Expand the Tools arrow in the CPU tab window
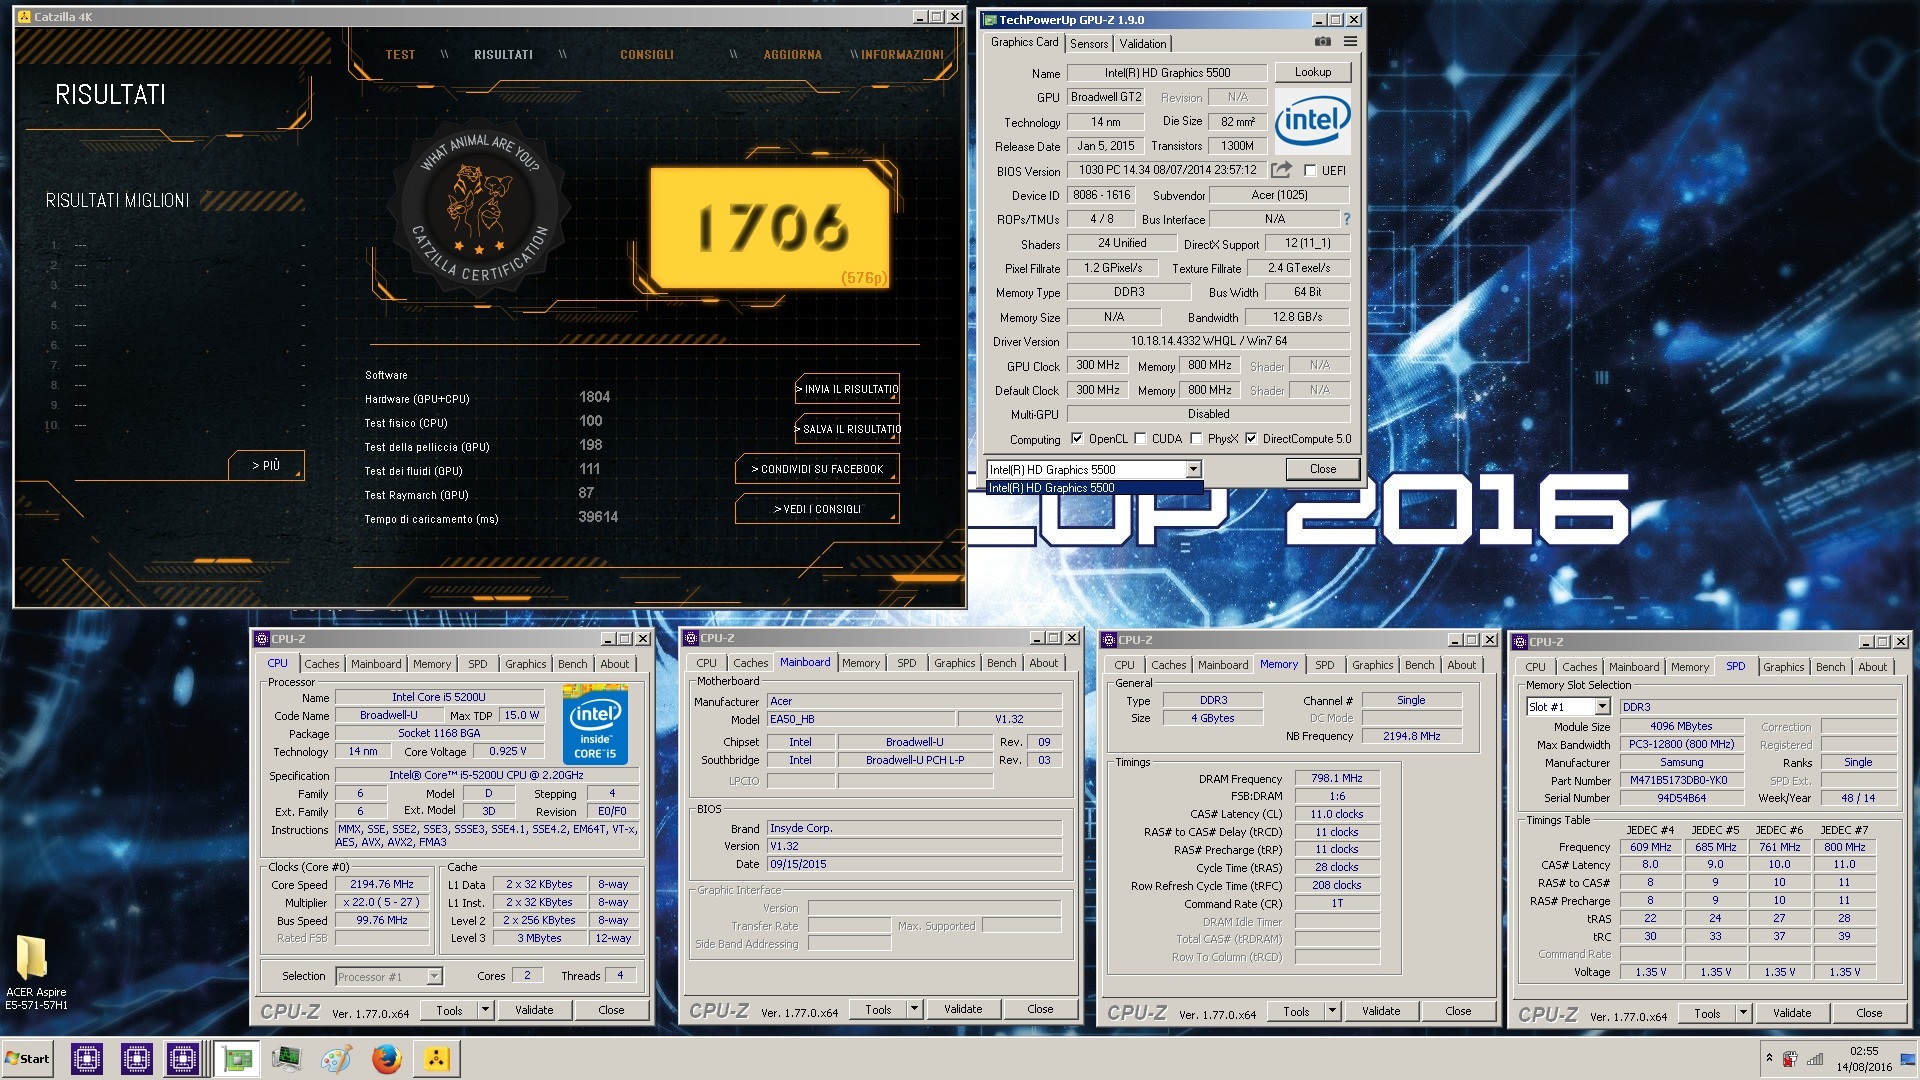The image size is (1920, 1080). coord(485,1011)
